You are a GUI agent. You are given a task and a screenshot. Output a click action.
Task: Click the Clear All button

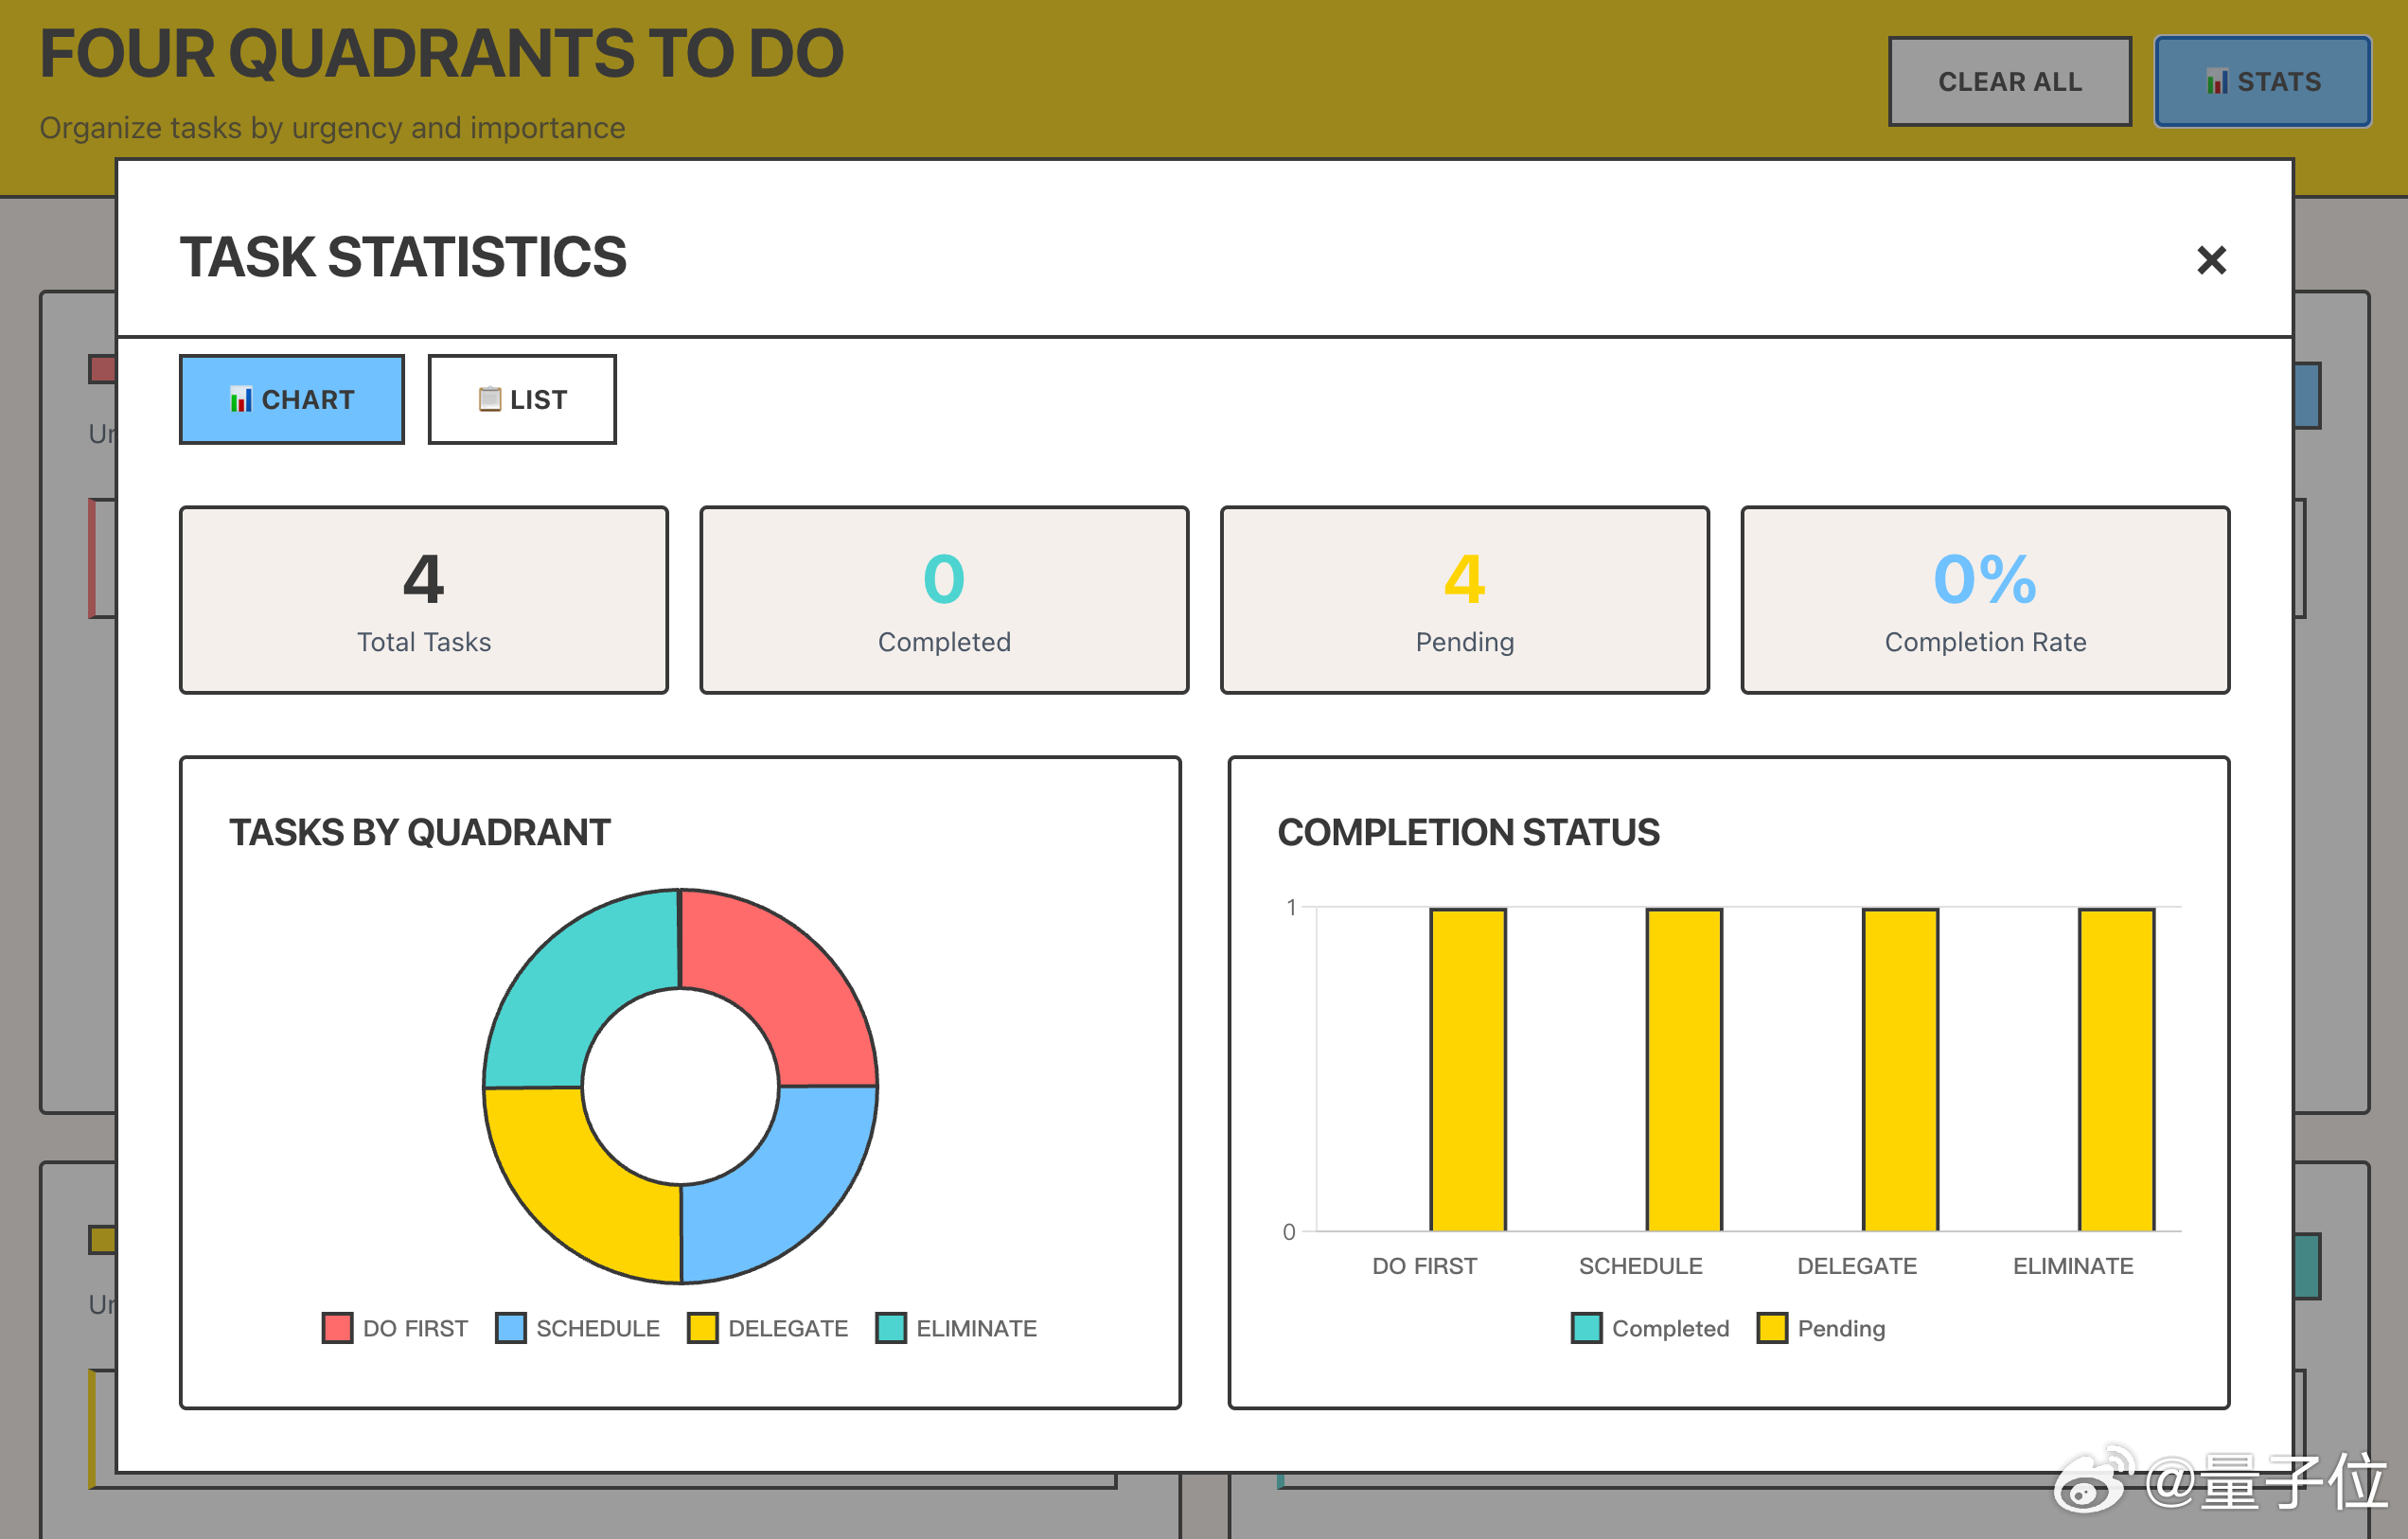(x=2009, y=81)
